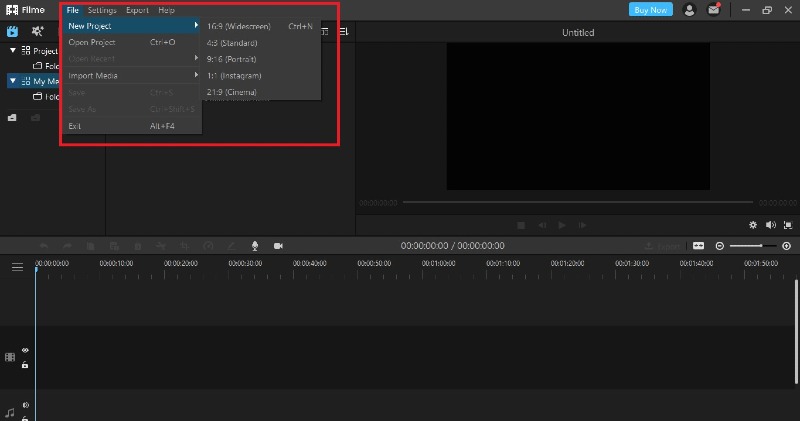The width and height of the screenshot is (800, 421).
Task: Open the Help menu
Action: pos(166,10)
